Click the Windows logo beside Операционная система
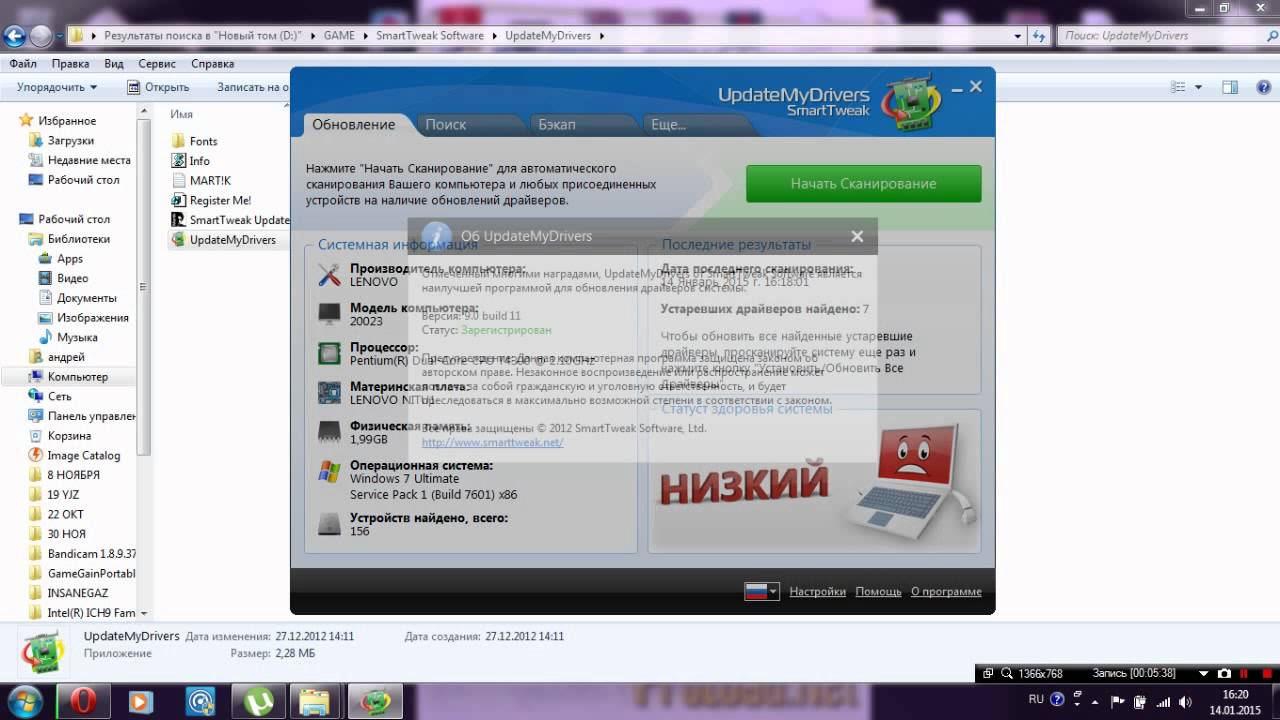 [x=329, y=471]
